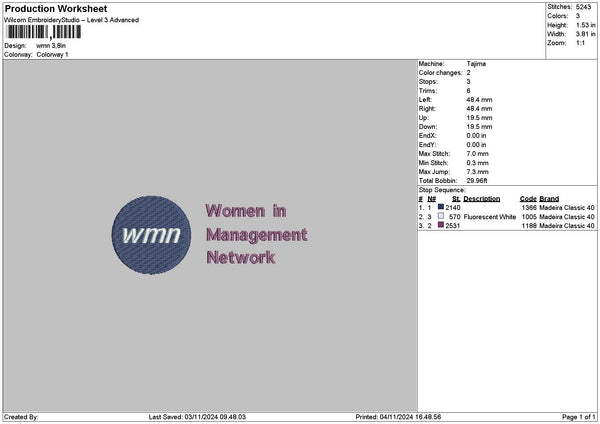Viewport: 600px width, 424px height.
Task: Click the Color changes value 2
Action: pos(468,73)
